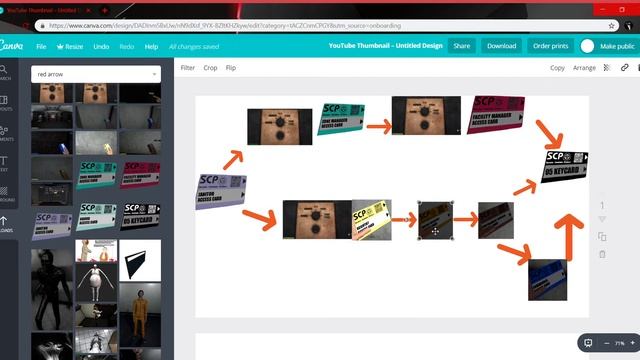Click the browser address bar URL
The height and width of the screenshot is (360, 640).
225,26
